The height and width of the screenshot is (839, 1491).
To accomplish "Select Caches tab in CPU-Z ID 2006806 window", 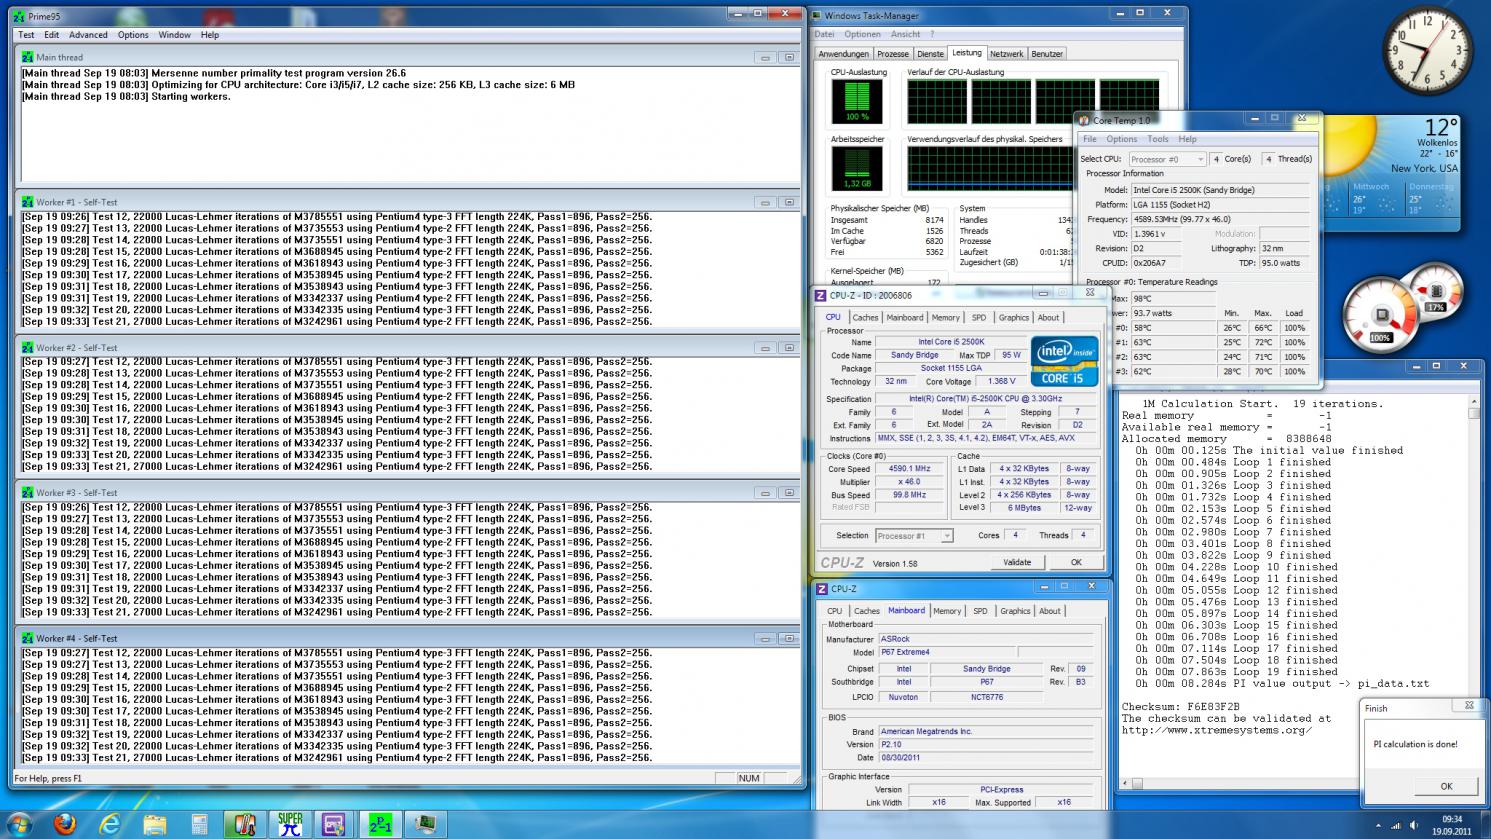I will 865,318.
